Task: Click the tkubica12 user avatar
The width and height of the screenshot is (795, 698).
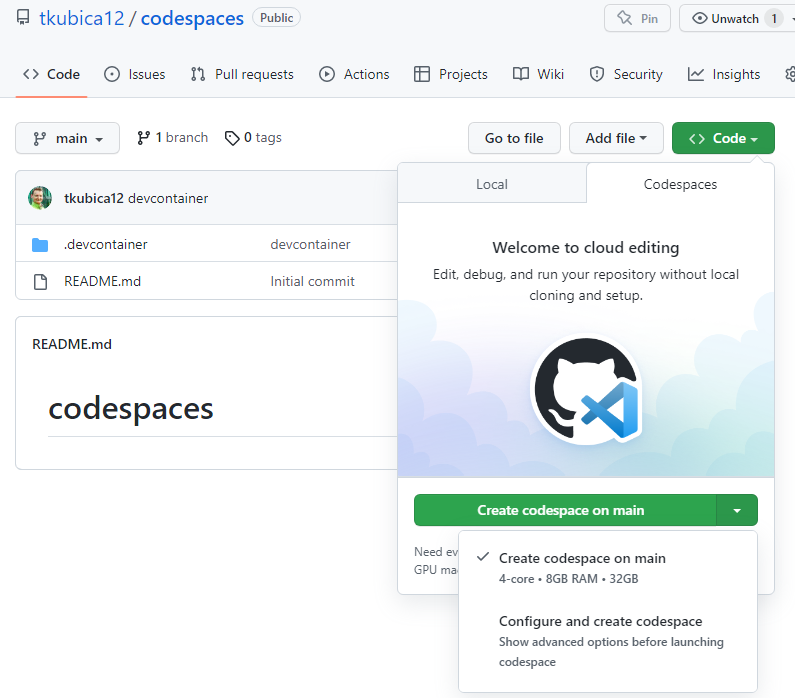Action: (x=40, y=198)
